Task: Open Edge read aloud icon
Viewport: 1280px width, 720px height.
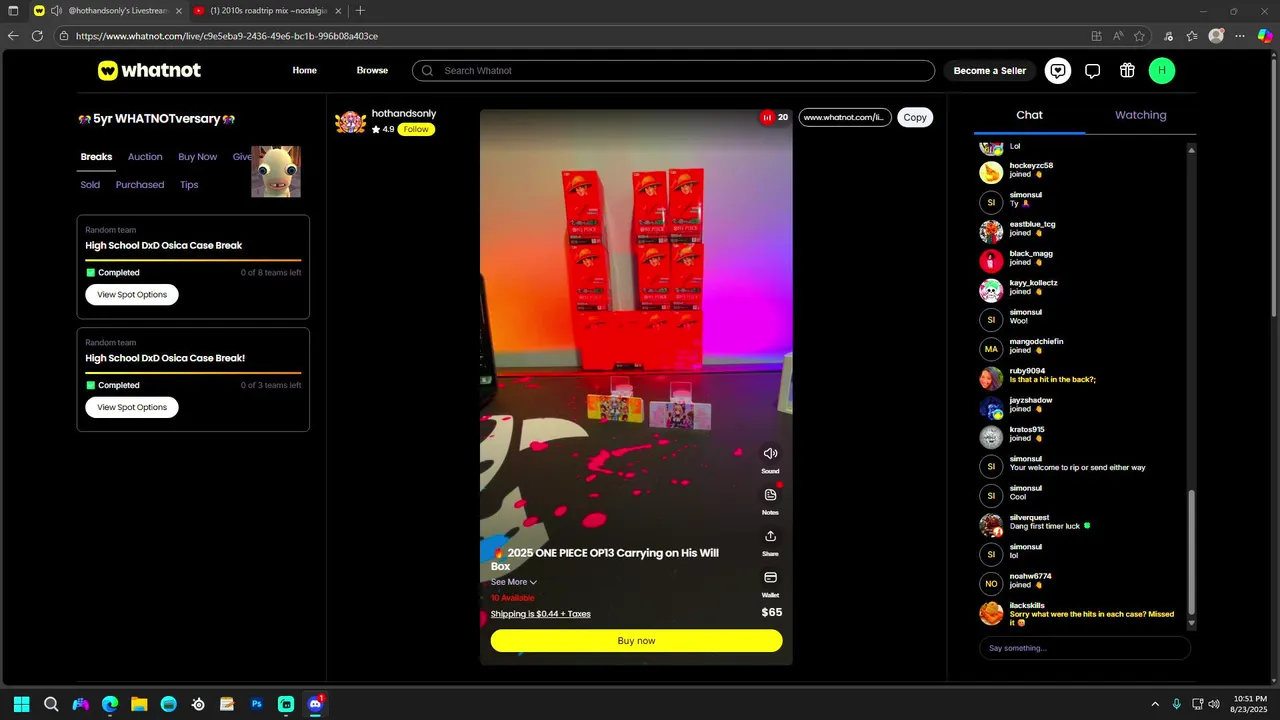Action: click(x=1118, y=36)
